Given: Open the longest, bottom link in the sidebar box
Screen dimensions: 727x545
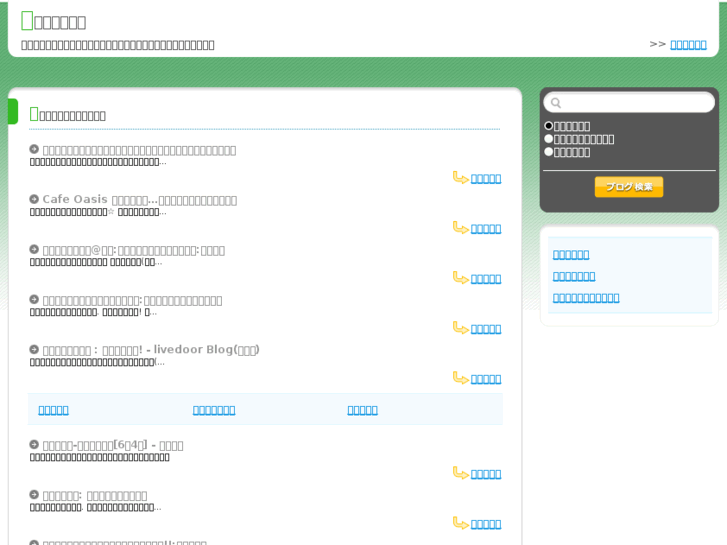Looking at the screenshot, I should coord(586,298).
